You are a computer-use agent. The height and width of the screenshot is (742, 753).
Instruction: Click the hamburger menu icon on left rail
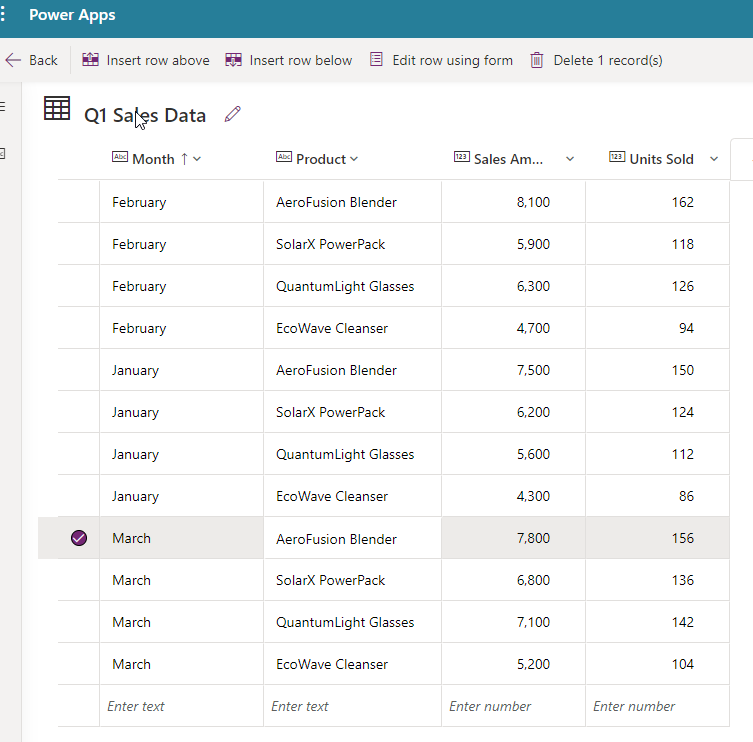[x=3, y=106]
